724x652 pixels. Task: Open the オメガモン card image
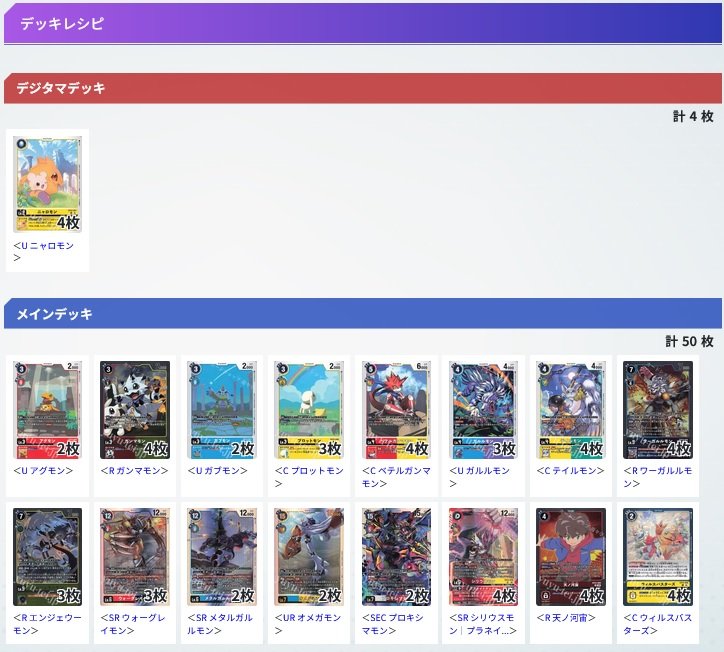click(x=309, y=557)
